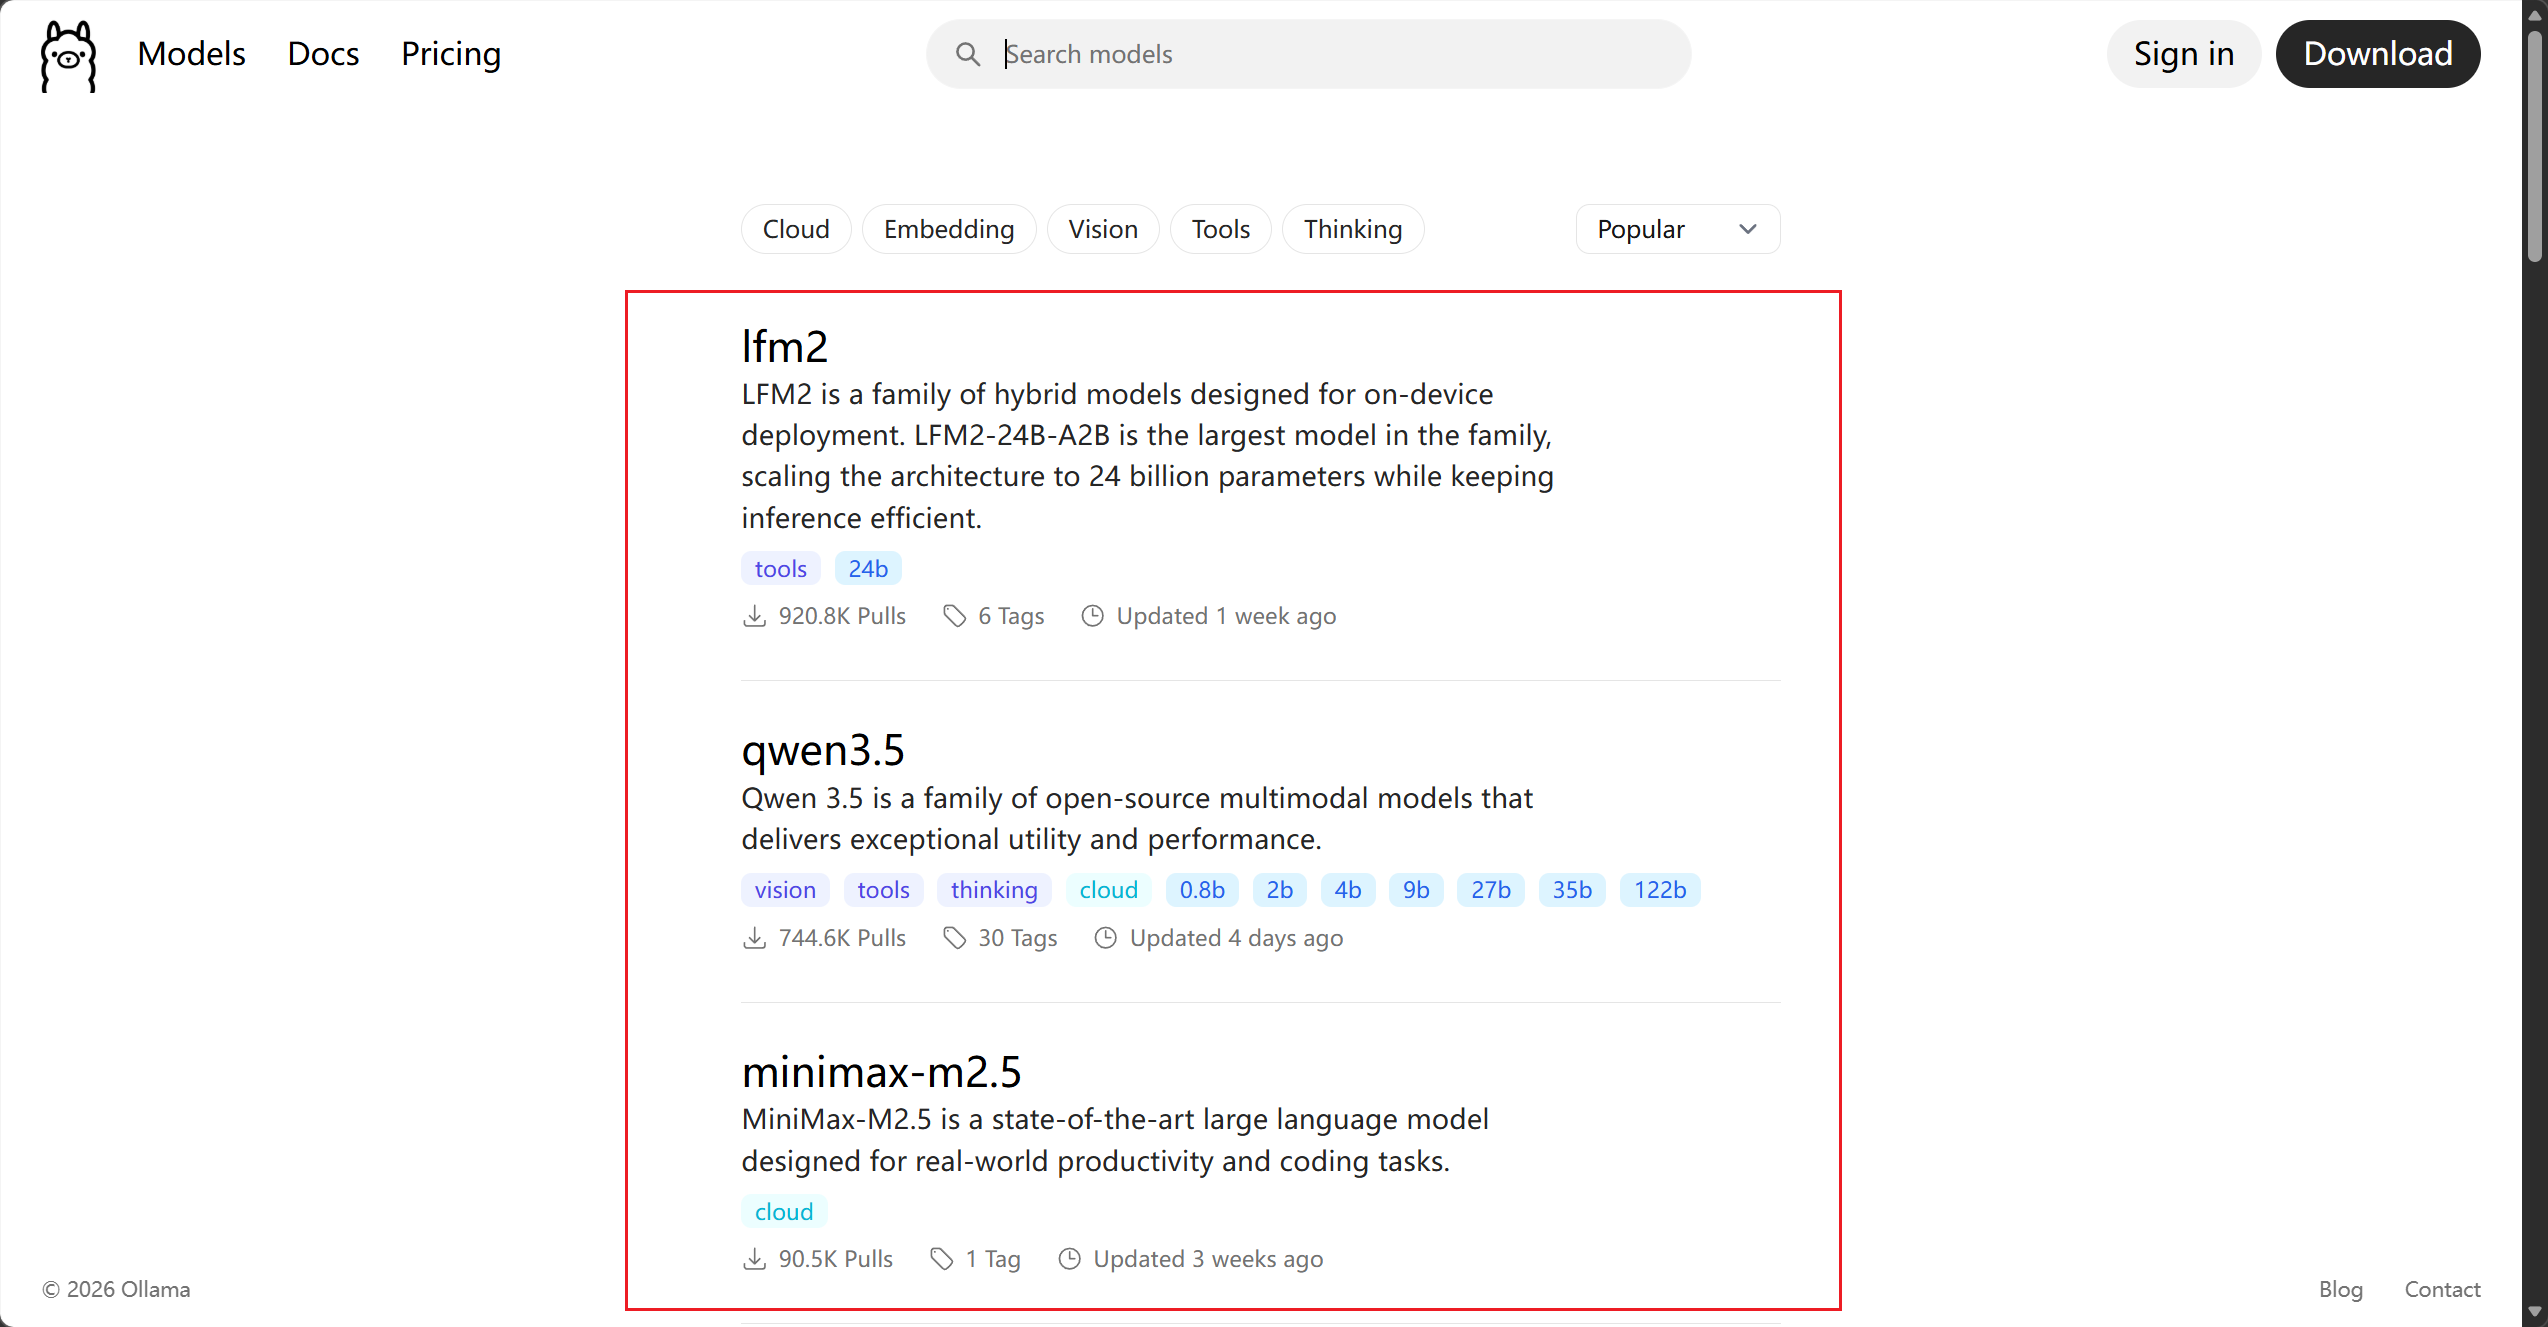The image size is (2548, 1327).
Task: Go to the Pricing page
Action: pos(451,54)
